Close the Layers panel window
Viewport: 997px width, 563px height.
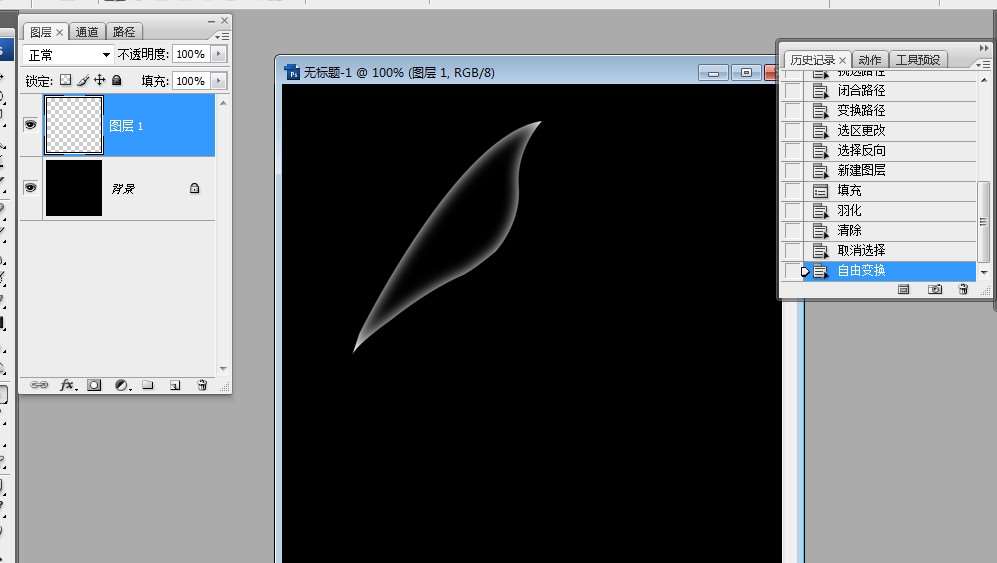[x=224, y=21]
